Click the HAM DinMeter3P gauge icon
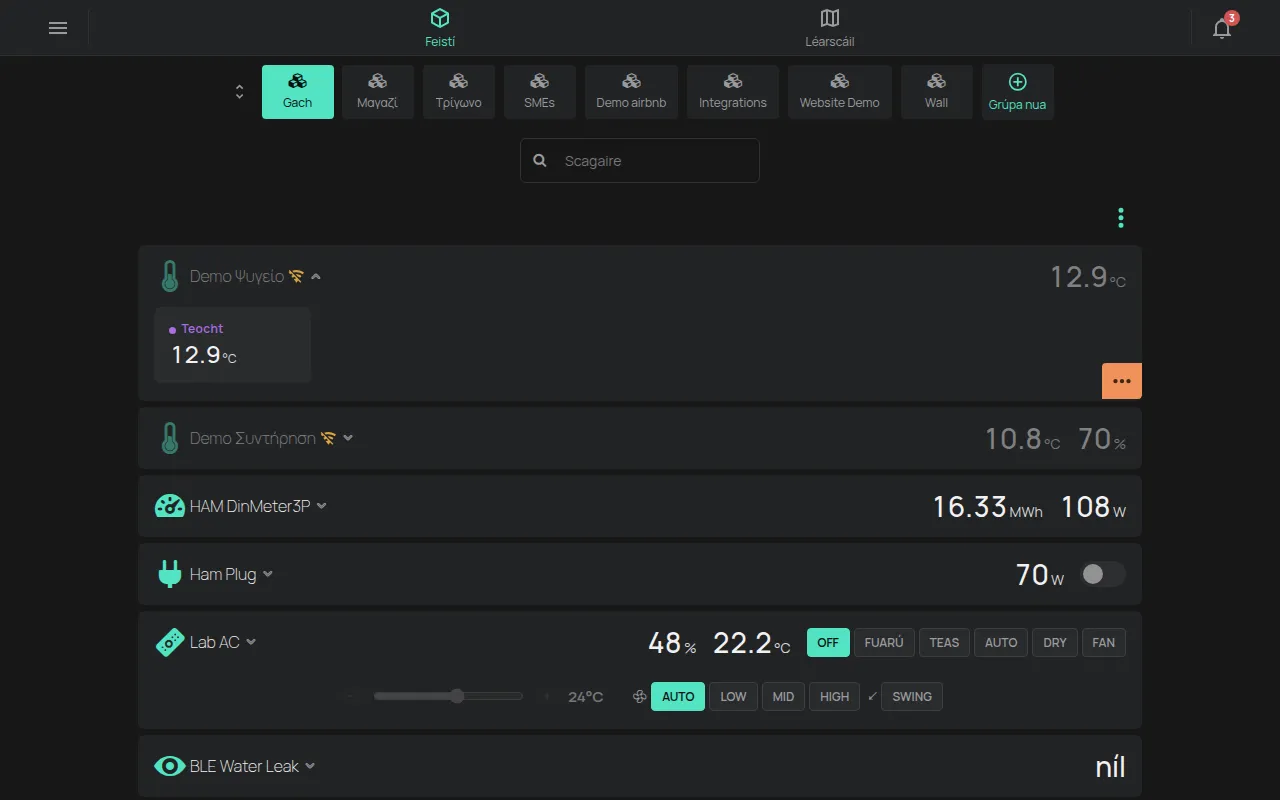The height and width of the screenshot is (800, 1280). coord(170,506)
